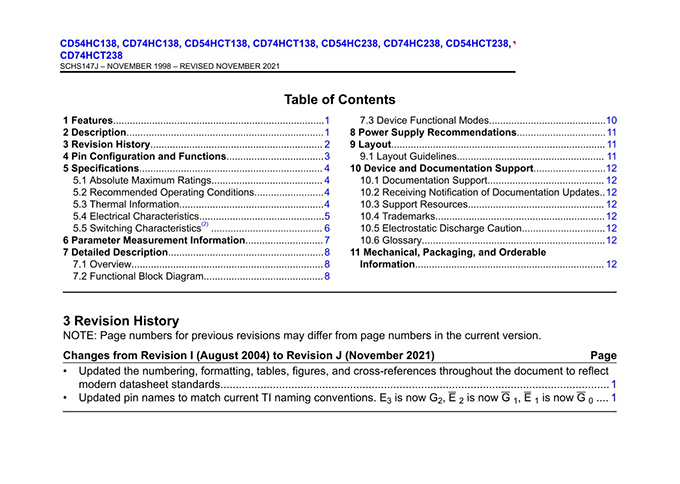This screenshot has width=680, height=484.
Task: Jump to Parameter Measurement Information section
Action: click(x=153, y=240)
